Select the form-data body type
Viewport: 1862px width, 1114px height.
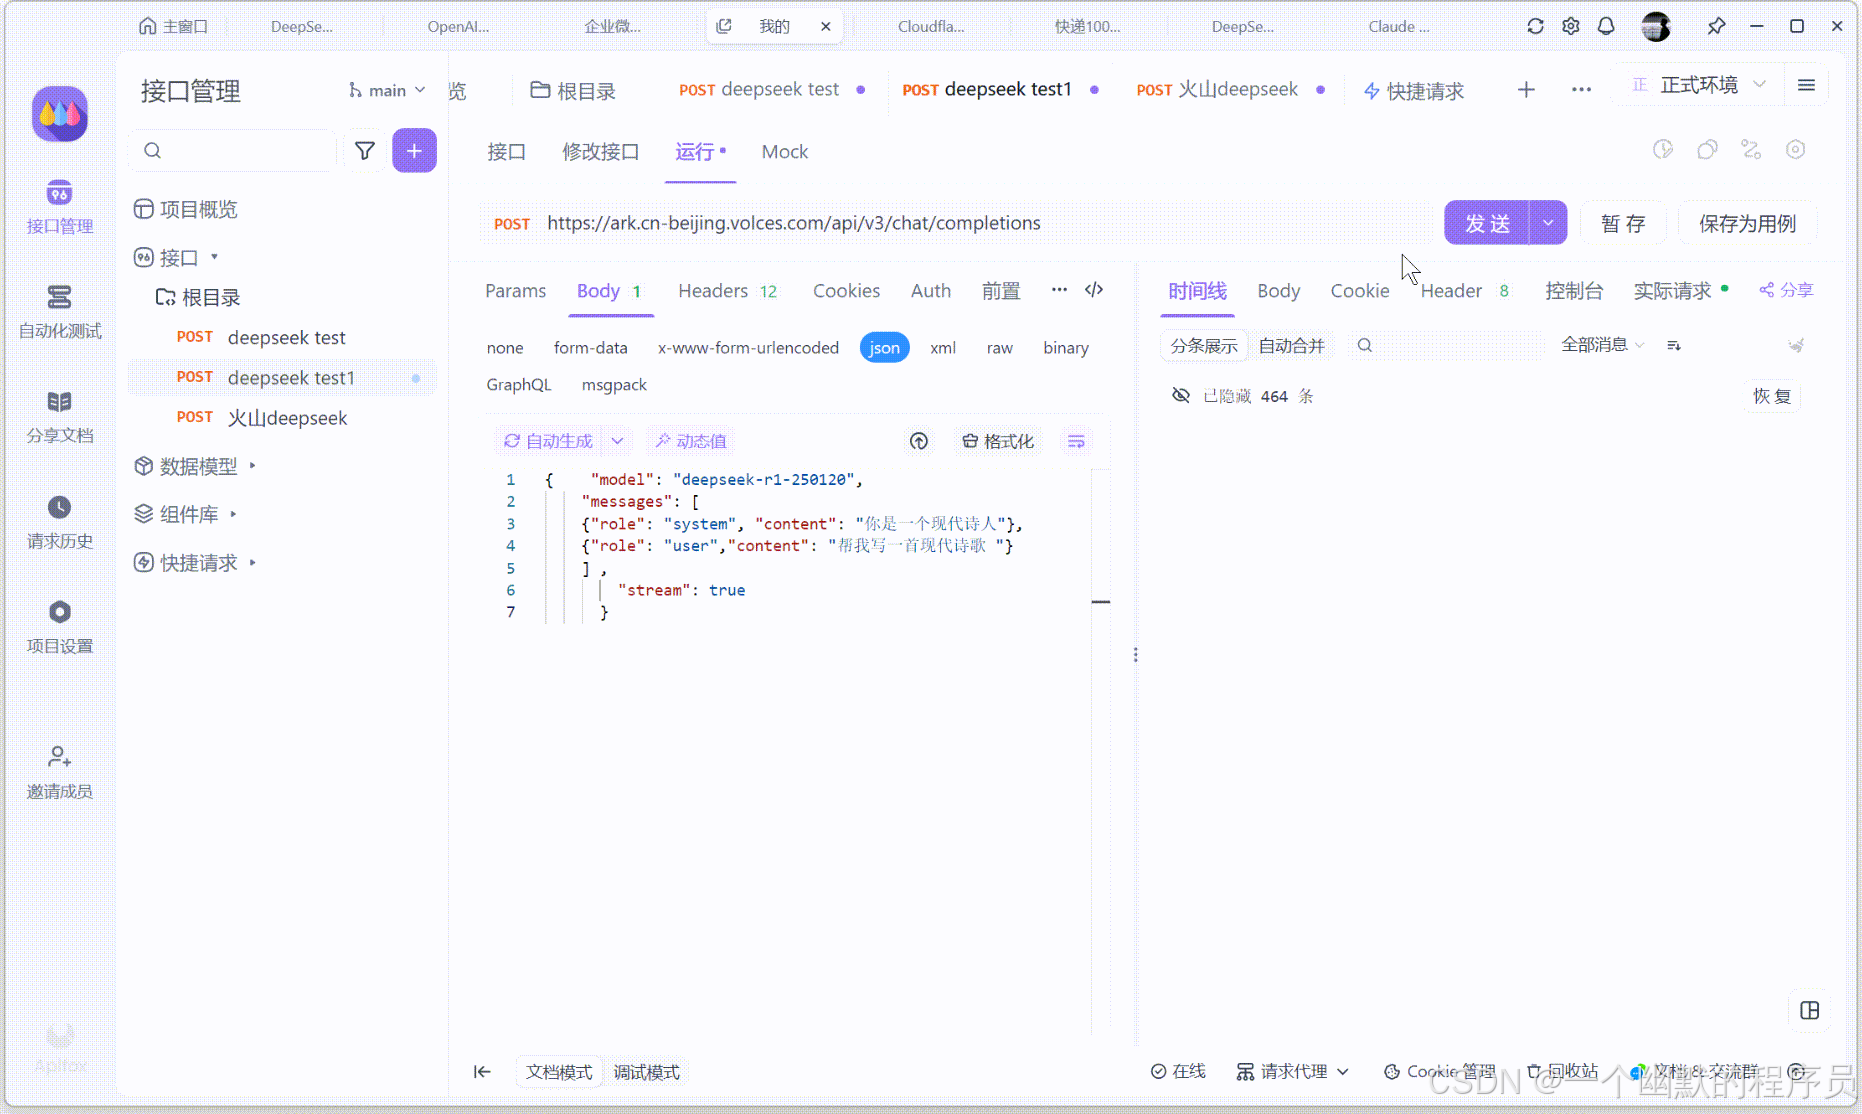coord(591,348)
